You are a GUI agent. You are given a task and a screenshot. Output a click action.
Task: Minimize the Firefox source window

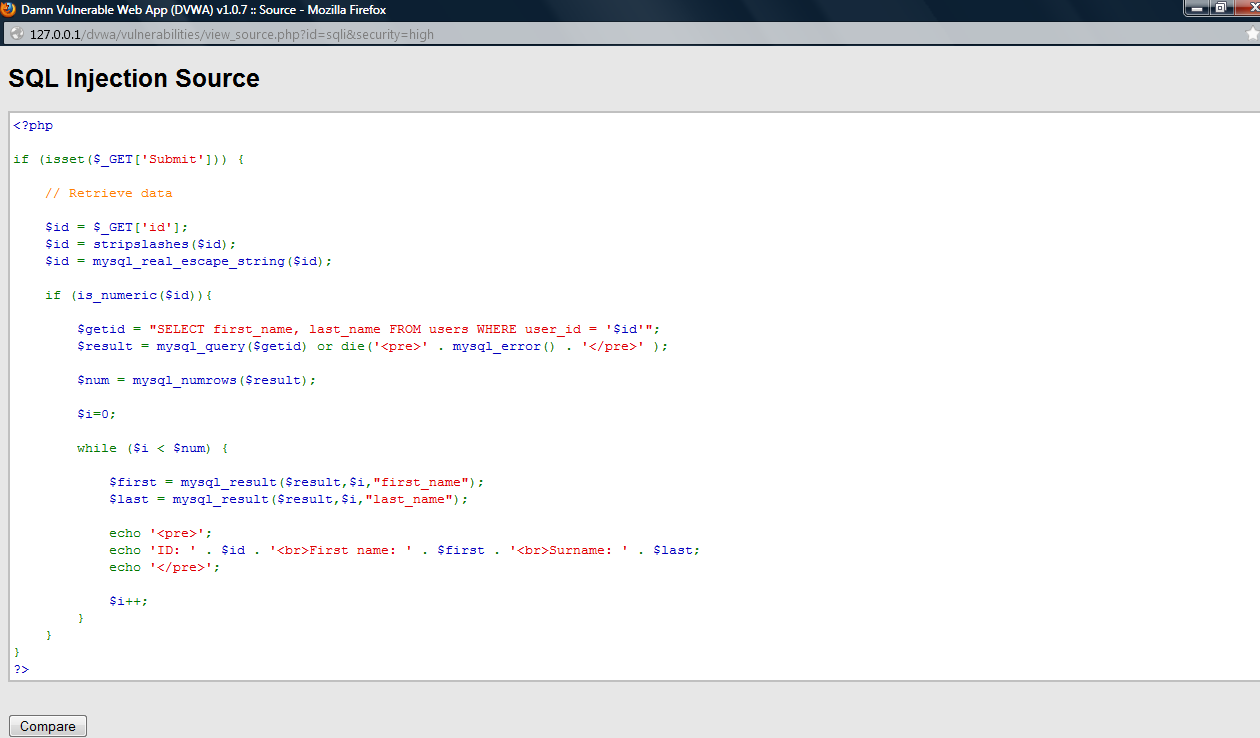1198,8
